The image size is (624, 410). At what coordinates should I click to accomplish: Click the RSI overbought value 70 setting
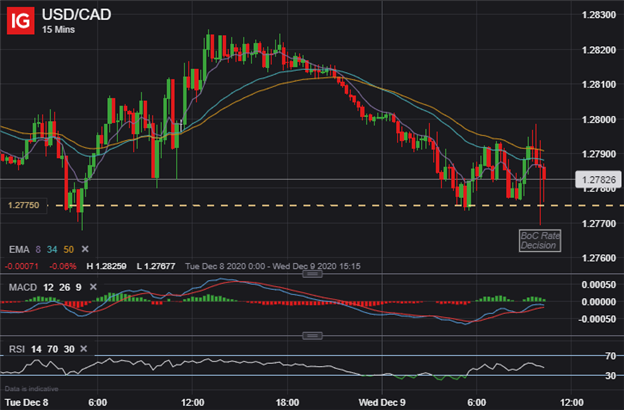tap(53, 349)
